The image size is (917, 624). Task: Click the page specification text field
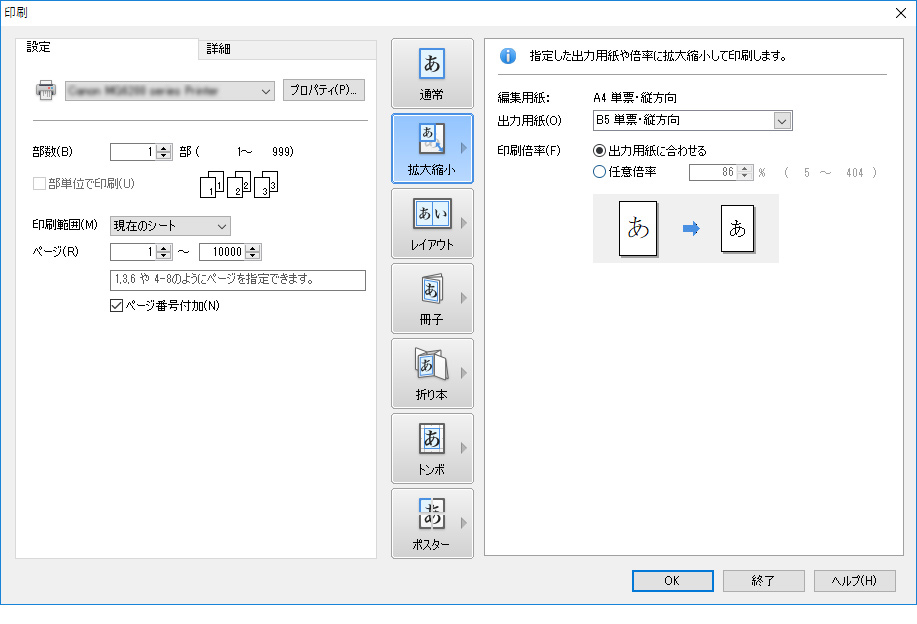[x=237, y=280]
